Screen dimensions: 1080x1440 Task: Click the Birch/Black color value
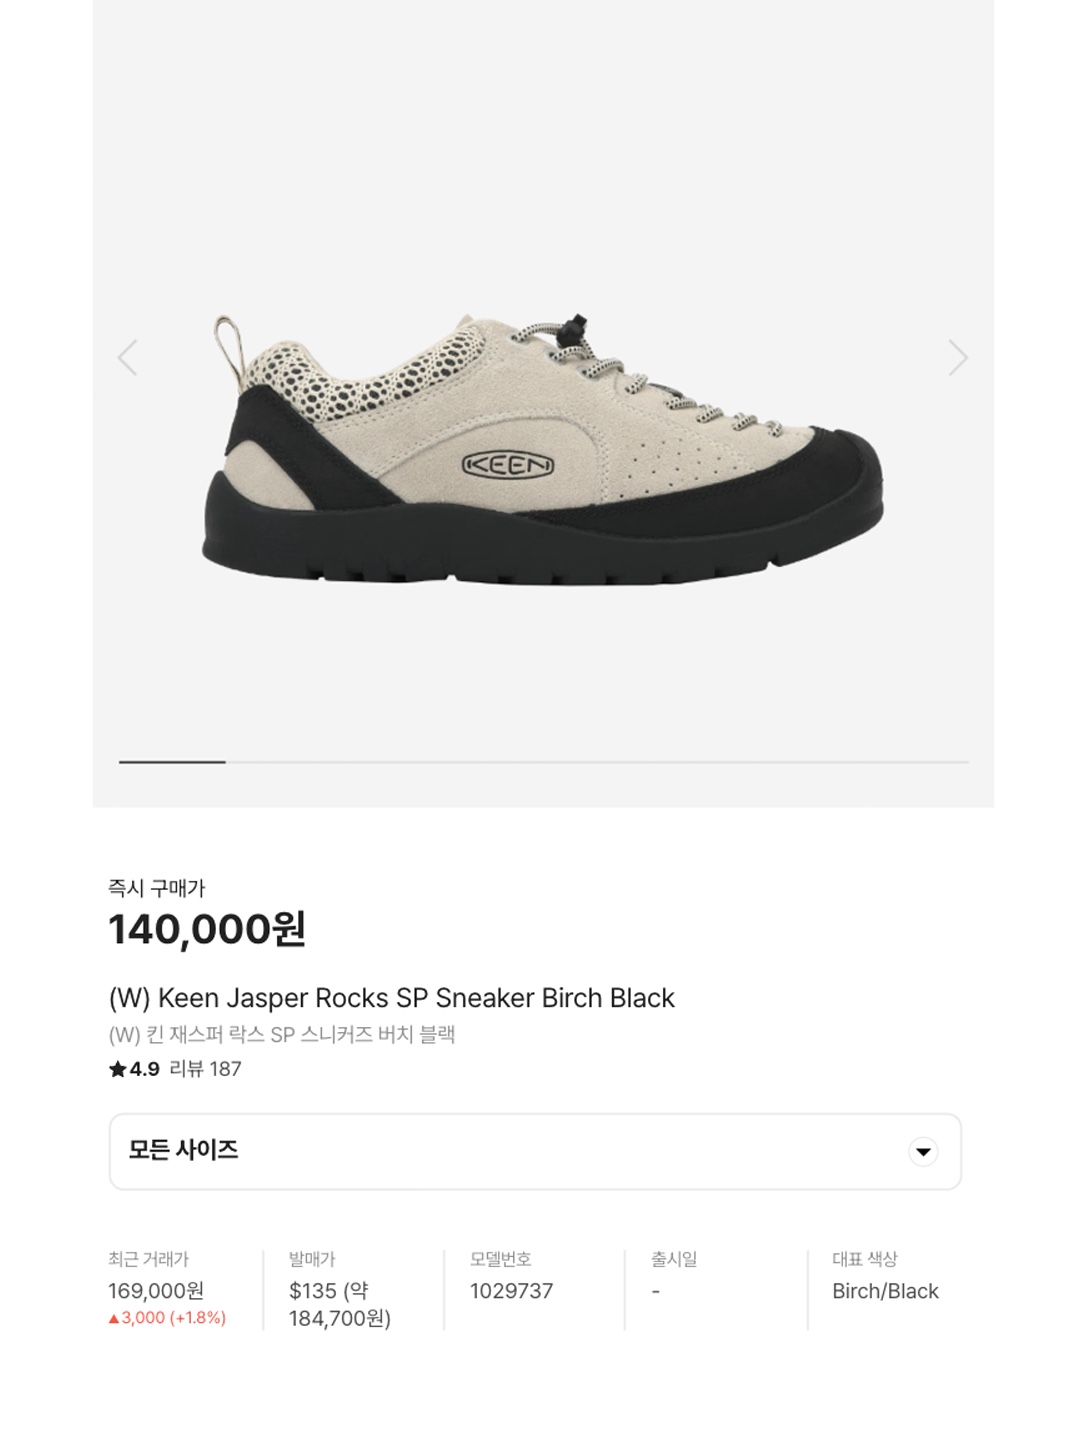(885, 1291)
